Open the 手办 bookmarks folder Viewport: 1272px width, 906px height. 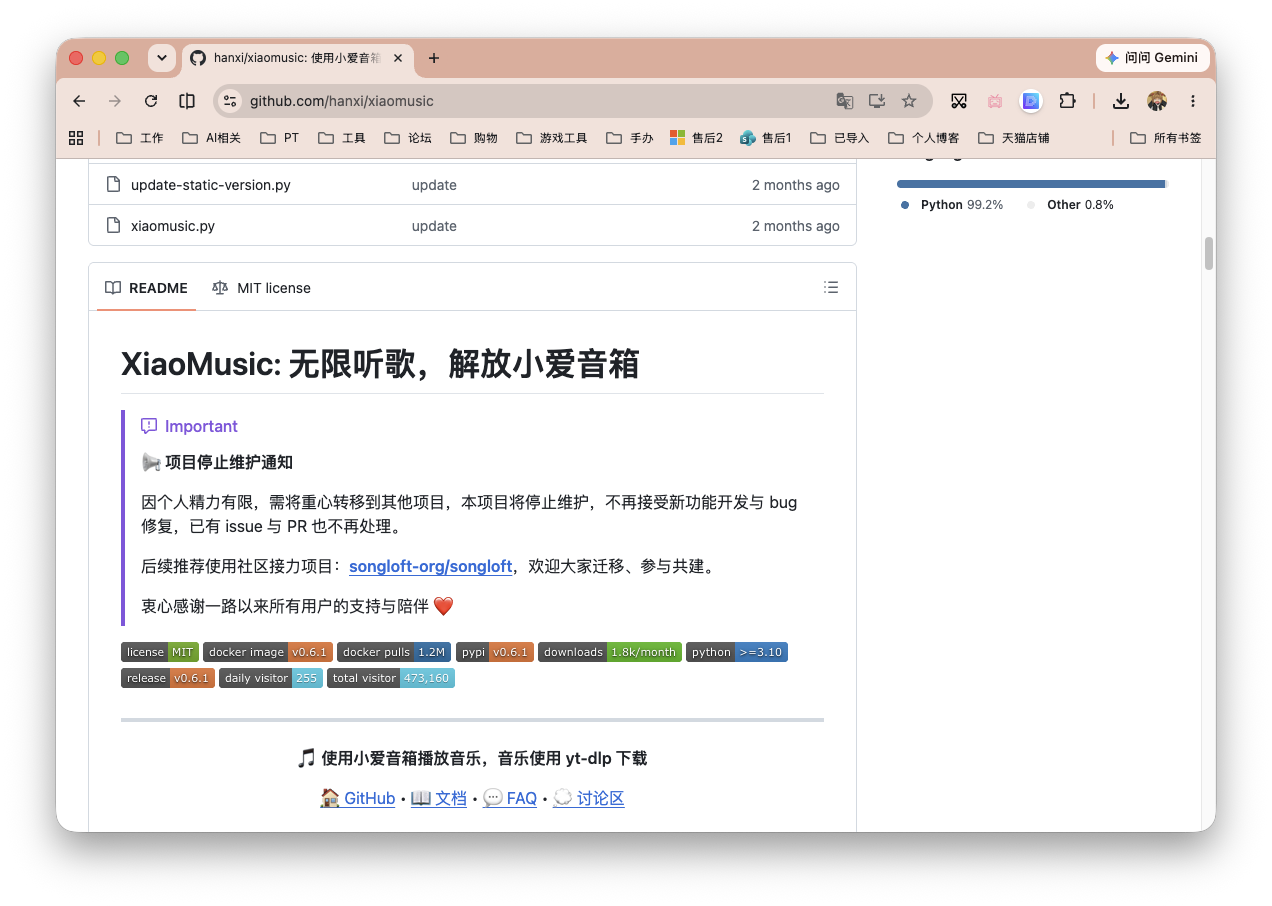click(x=630, y=138)
